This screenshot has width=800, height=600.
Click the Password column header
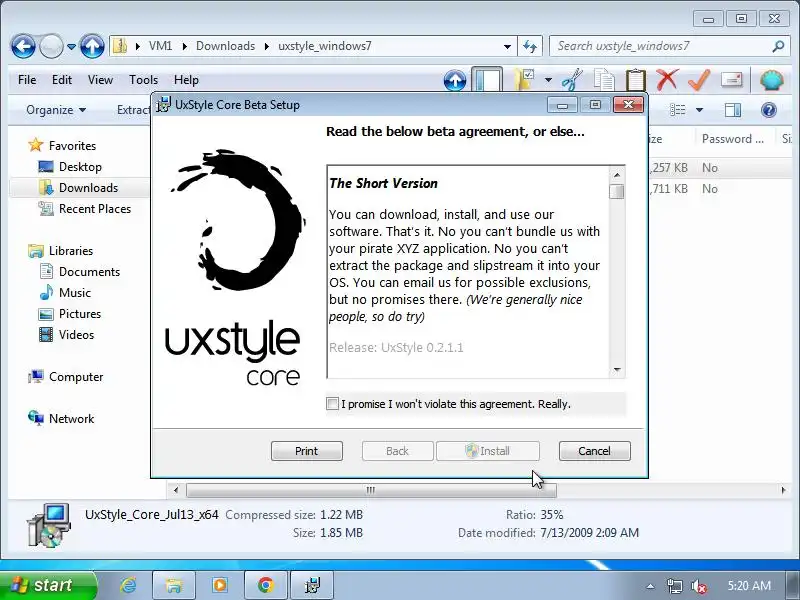coord(733,139)
